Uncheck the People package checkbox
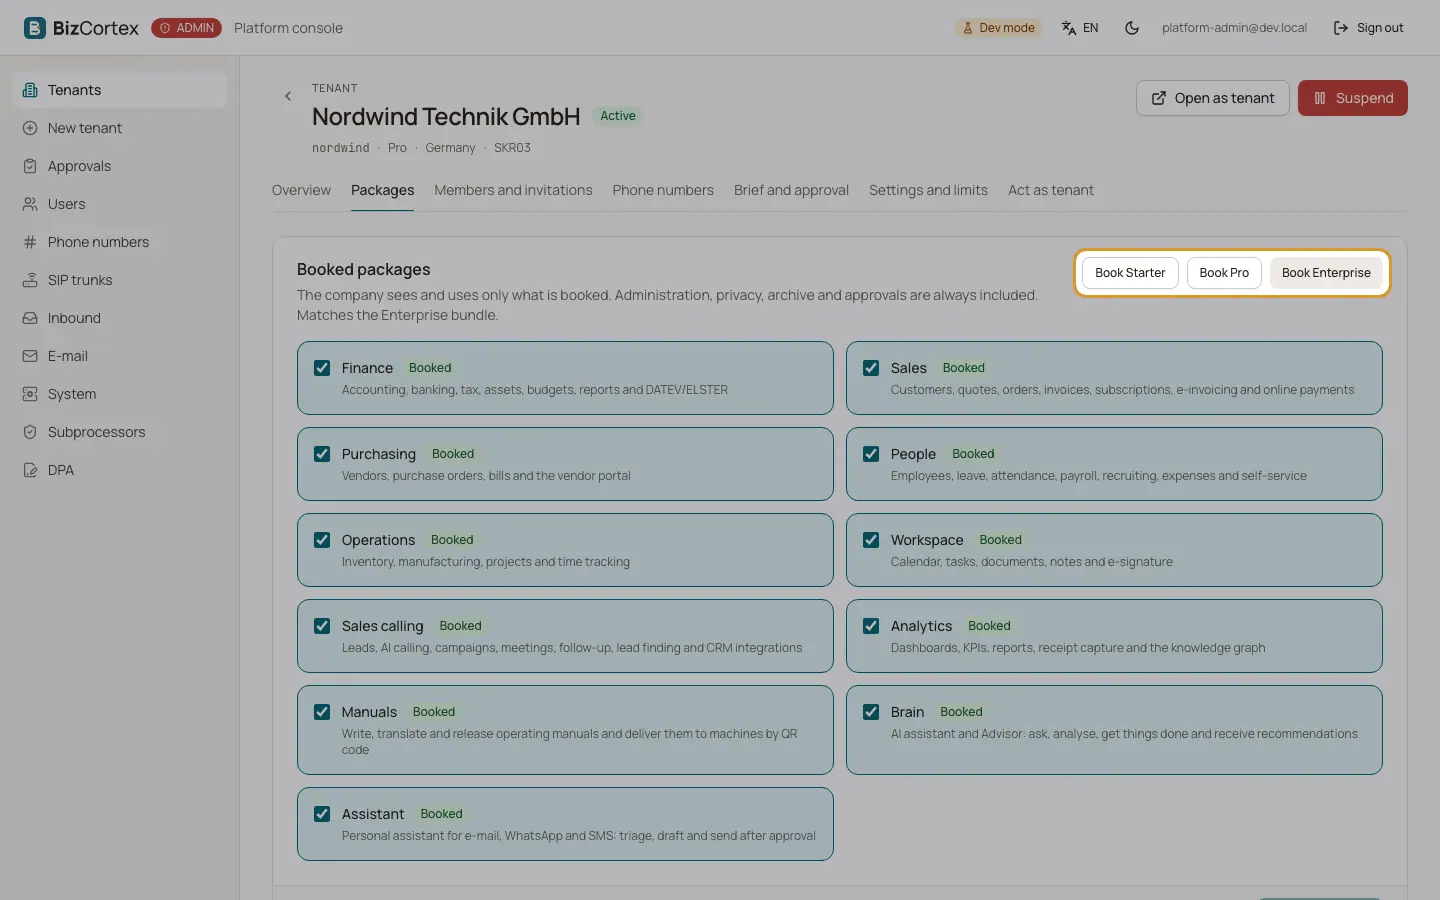 pyautogui.click(x=871, y=454)
